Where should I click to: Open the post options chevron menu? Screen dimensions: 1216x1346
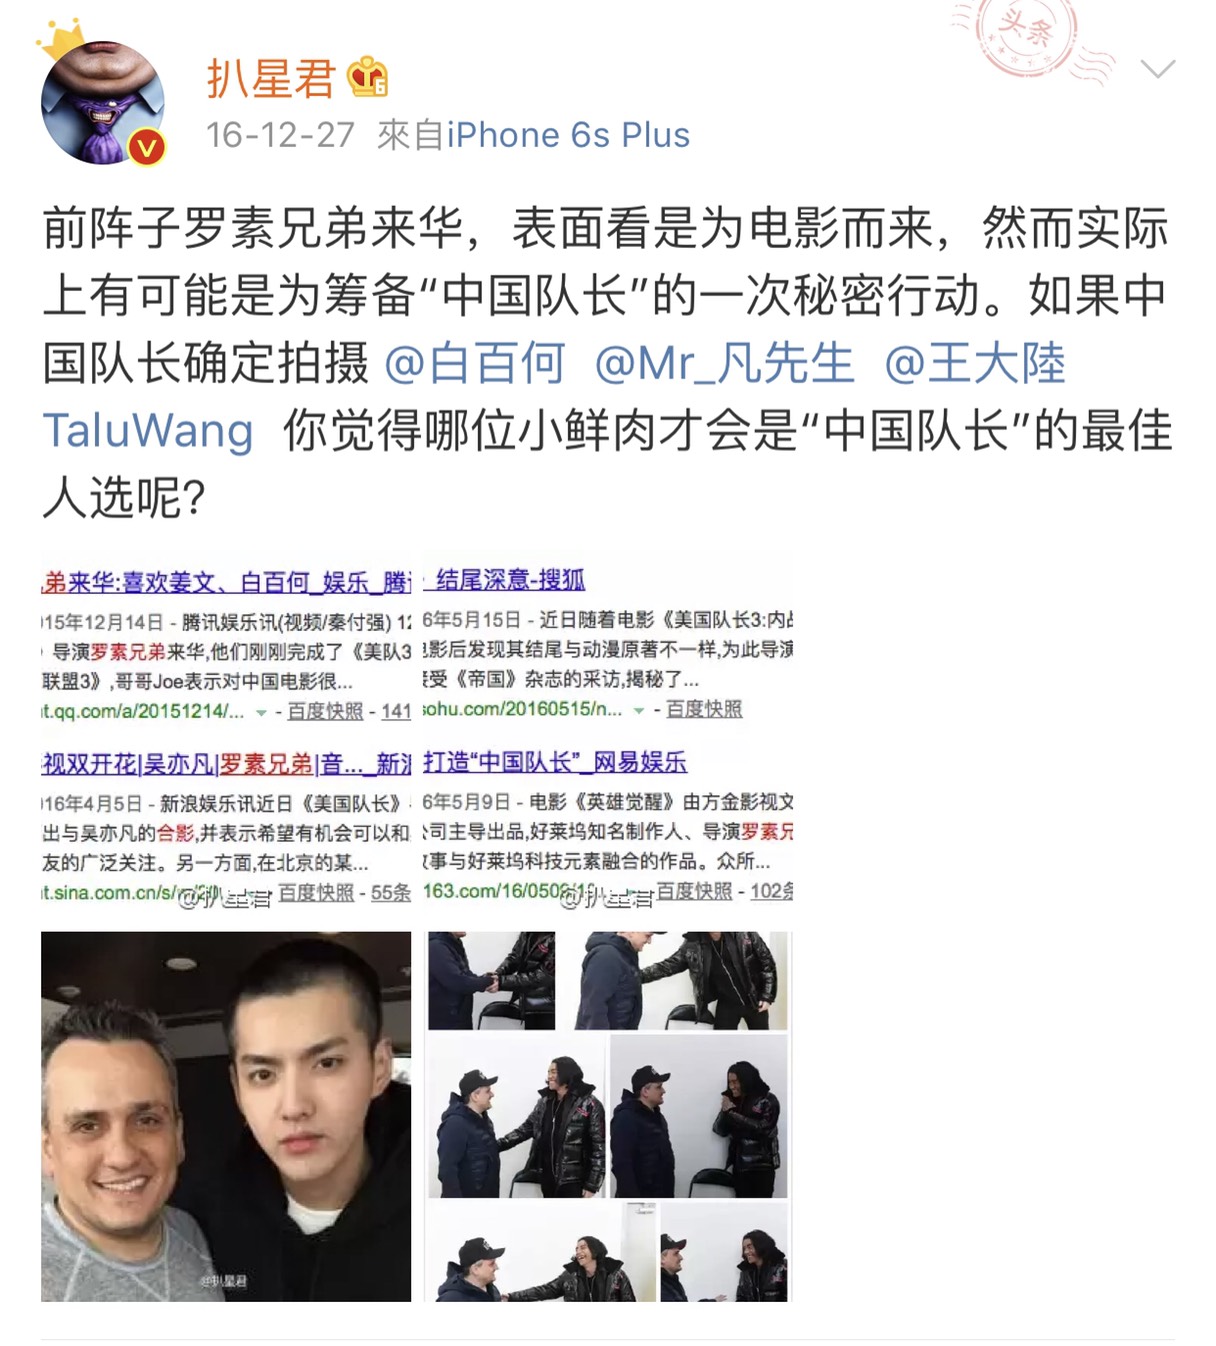(x=1157, y=69)
